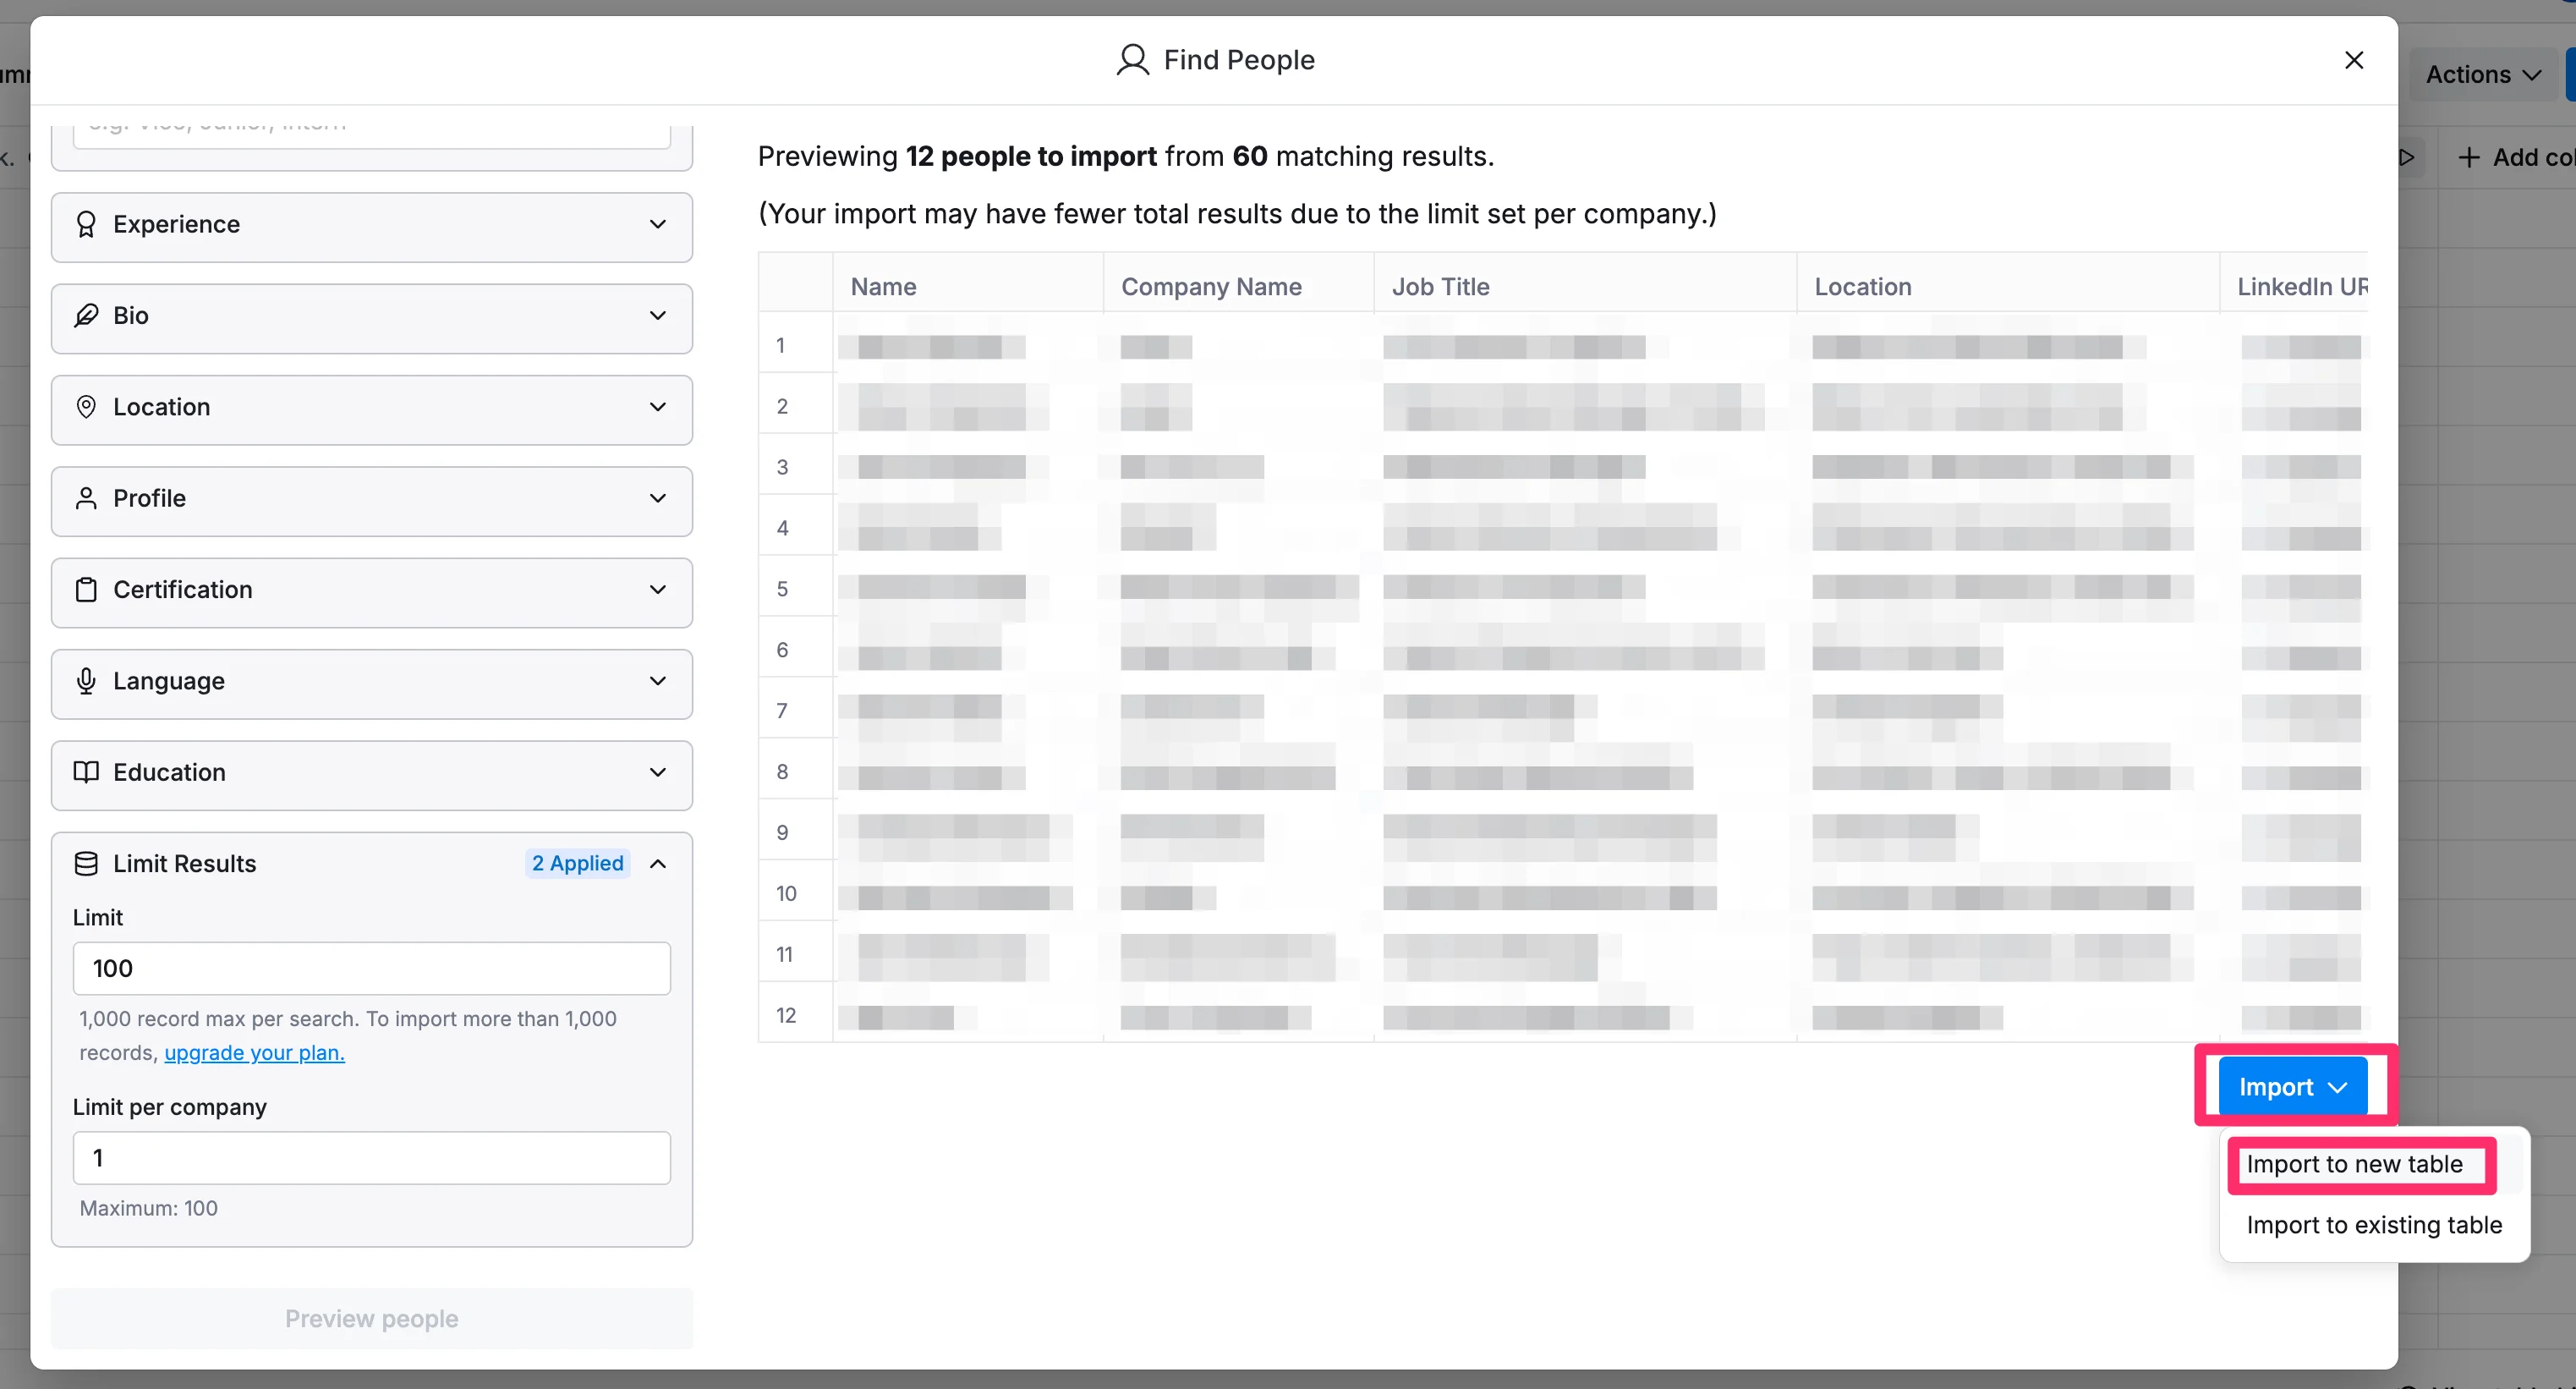Click the Limit Results database icon
2576x1389 pixels.
(86, 863)
